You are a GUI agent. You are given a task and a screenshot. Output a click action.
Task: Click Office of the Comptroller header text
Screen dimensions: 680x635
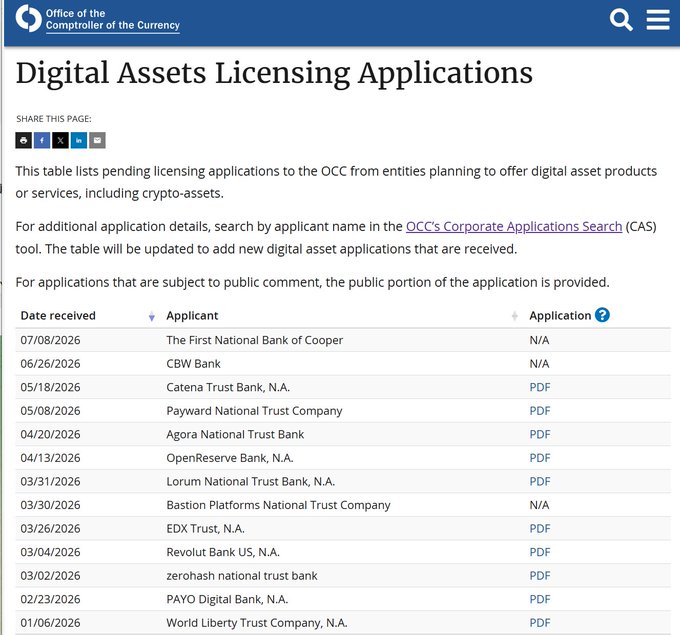pyautogui.click(x=113, y=19)
